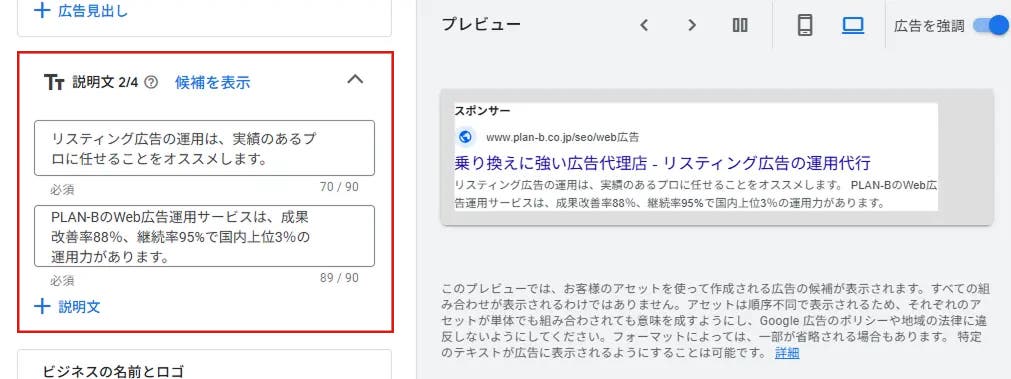Click the Tт text icon beside 説明文
1011x379 pixels.
click(x=55, y=83)
